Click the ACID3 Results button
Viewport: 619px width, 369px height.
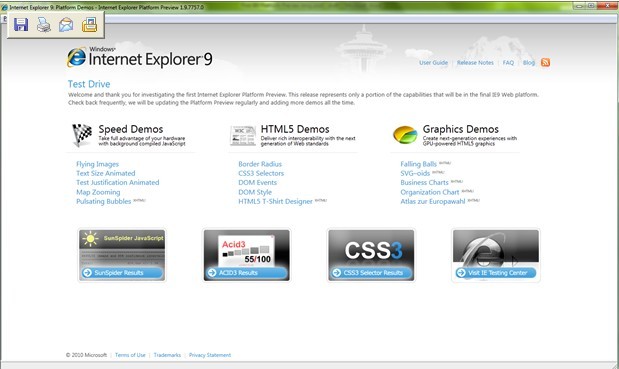click(x=247, y=273)
